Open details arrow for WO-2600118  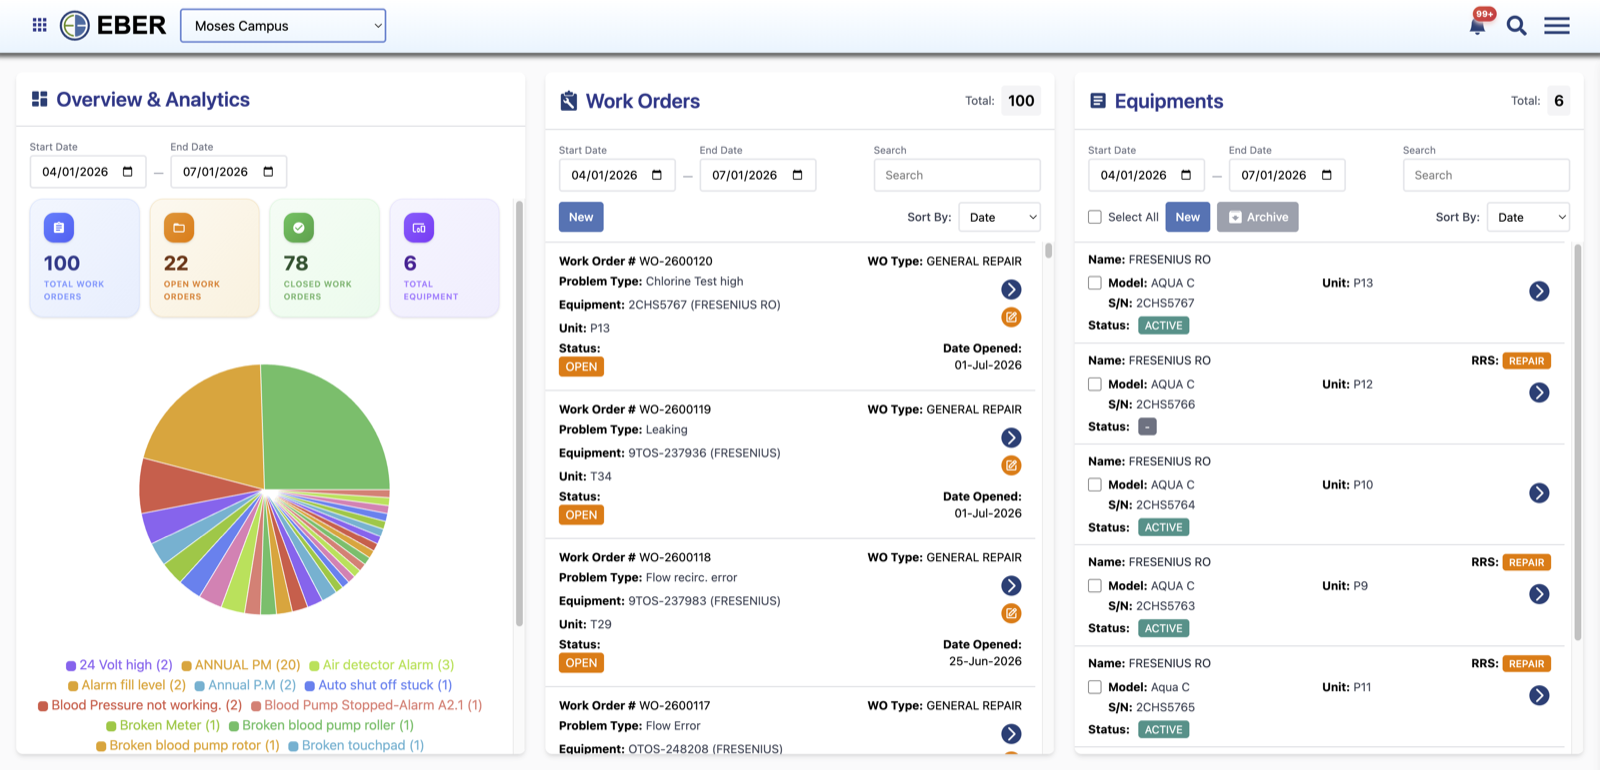point(1011,585)
